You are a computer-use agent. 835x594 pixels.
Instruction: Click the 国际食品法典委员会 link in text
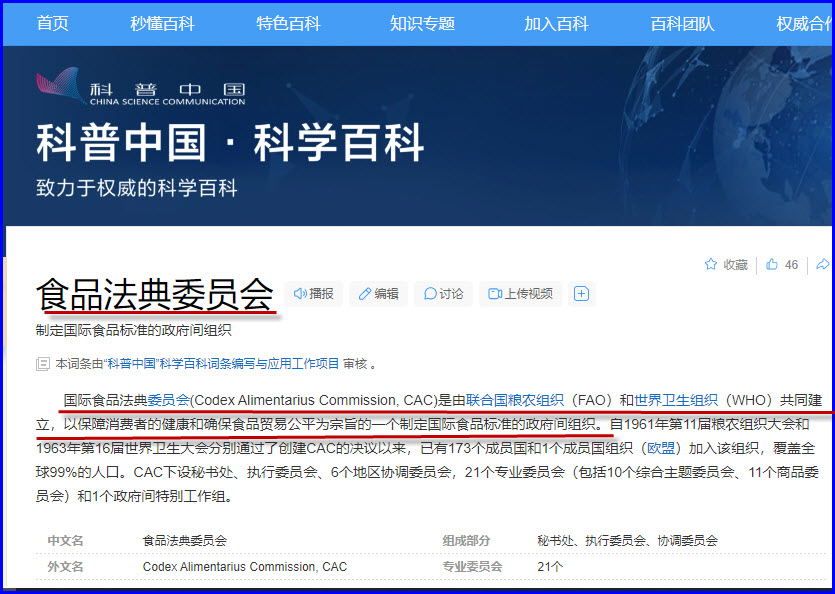[127, 401]
